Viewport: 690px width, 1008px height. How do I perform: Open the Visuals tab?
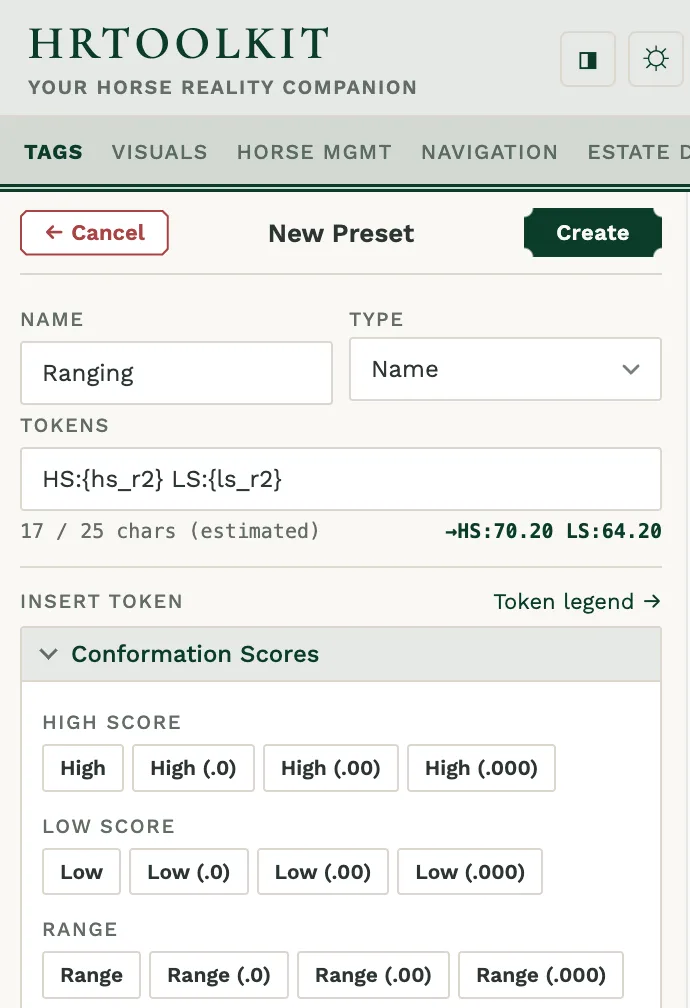tap(159, 152)
